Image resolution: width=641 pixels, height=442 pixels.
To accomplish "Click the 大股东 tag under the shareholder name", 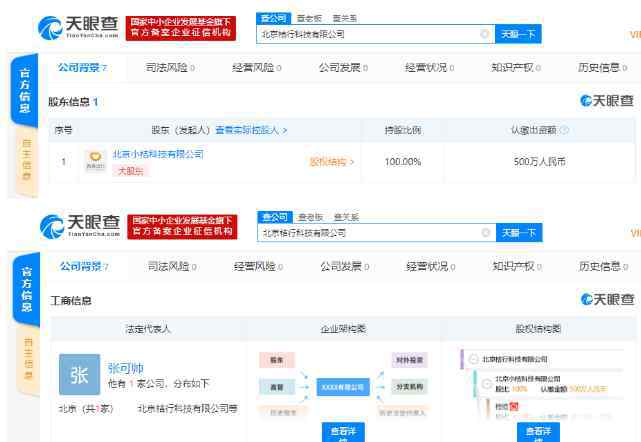I will click(x=130, y=171).
